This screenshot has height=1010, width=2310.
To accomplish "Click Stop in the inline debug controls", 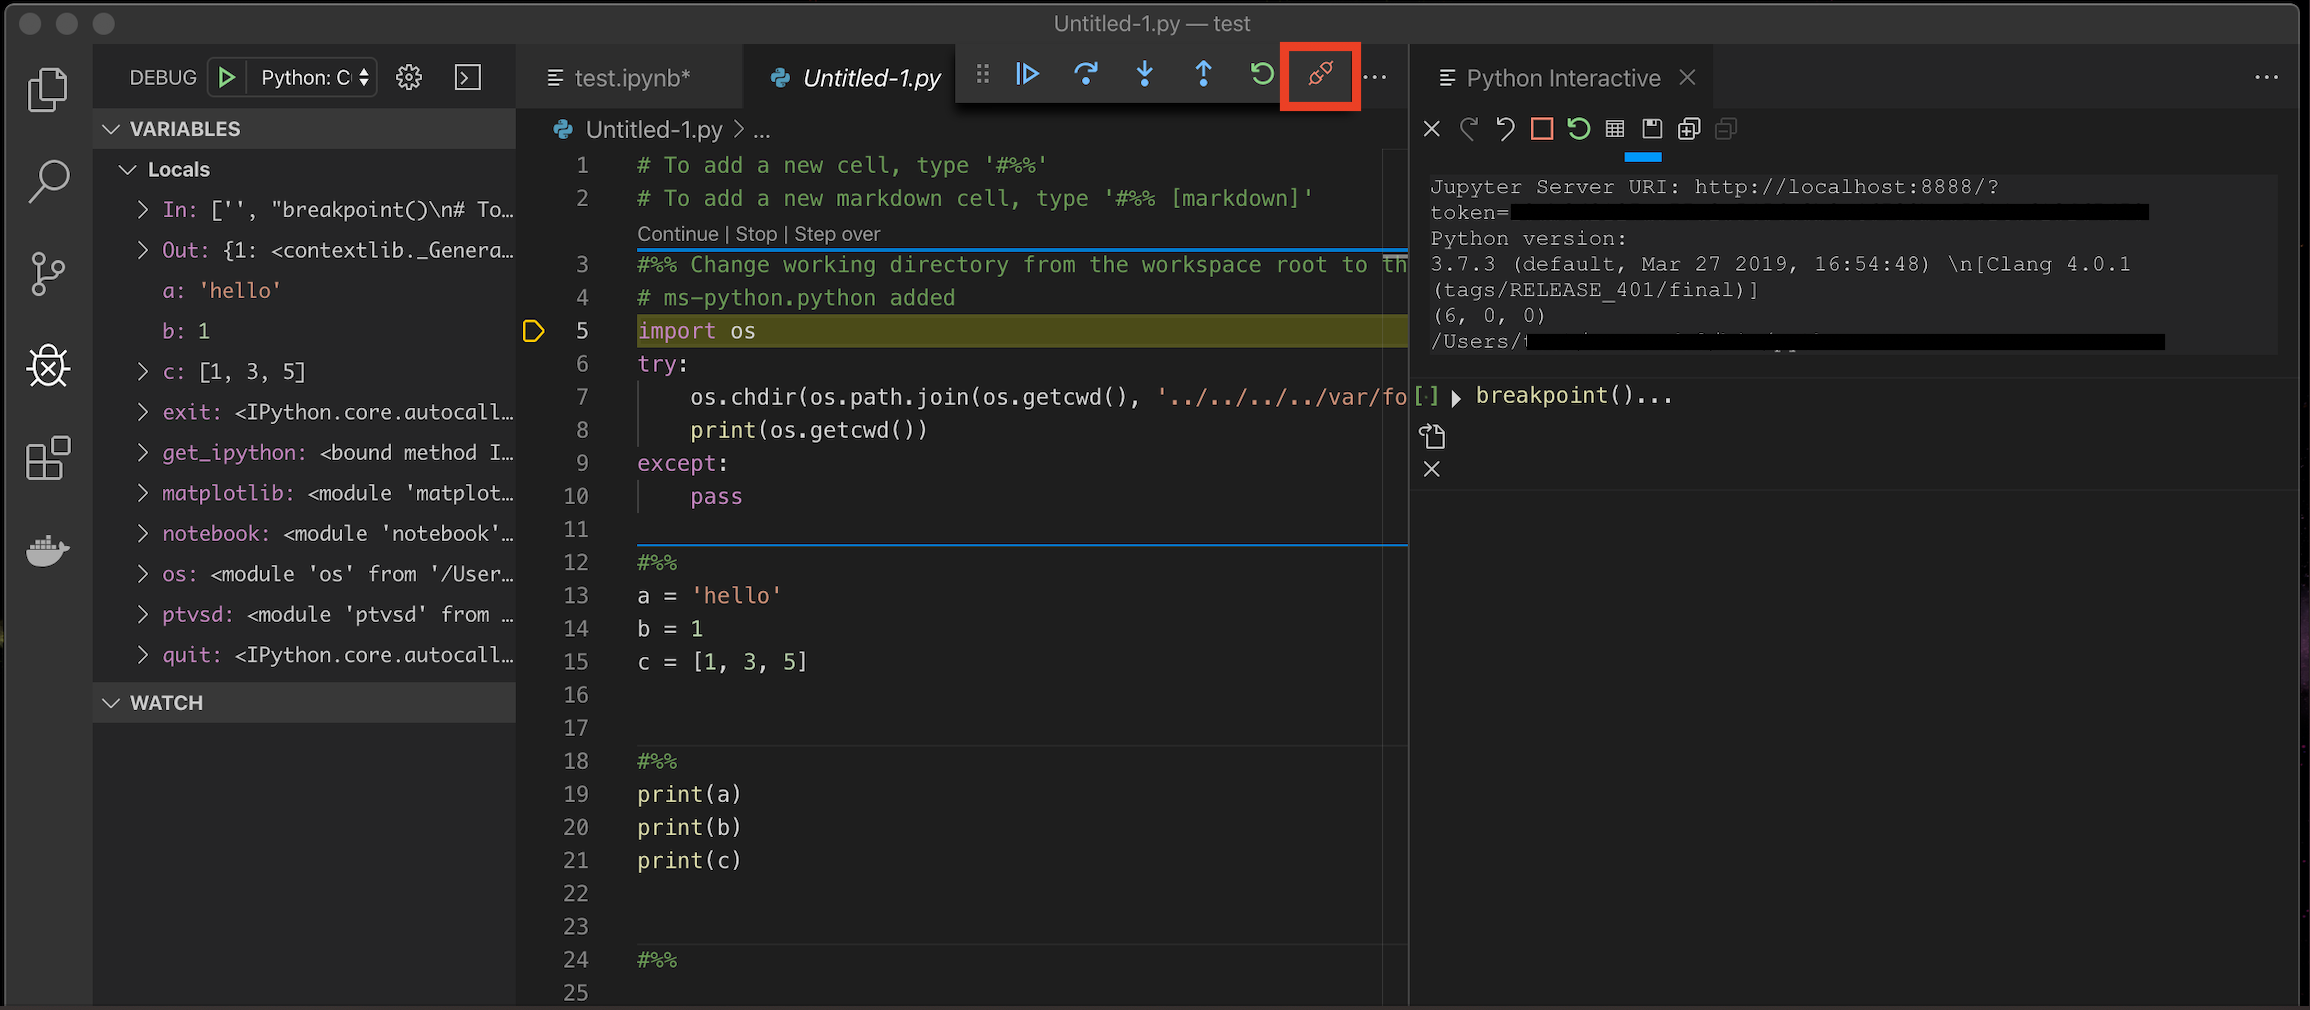I will pyautogui.click(x=757, y=233).
